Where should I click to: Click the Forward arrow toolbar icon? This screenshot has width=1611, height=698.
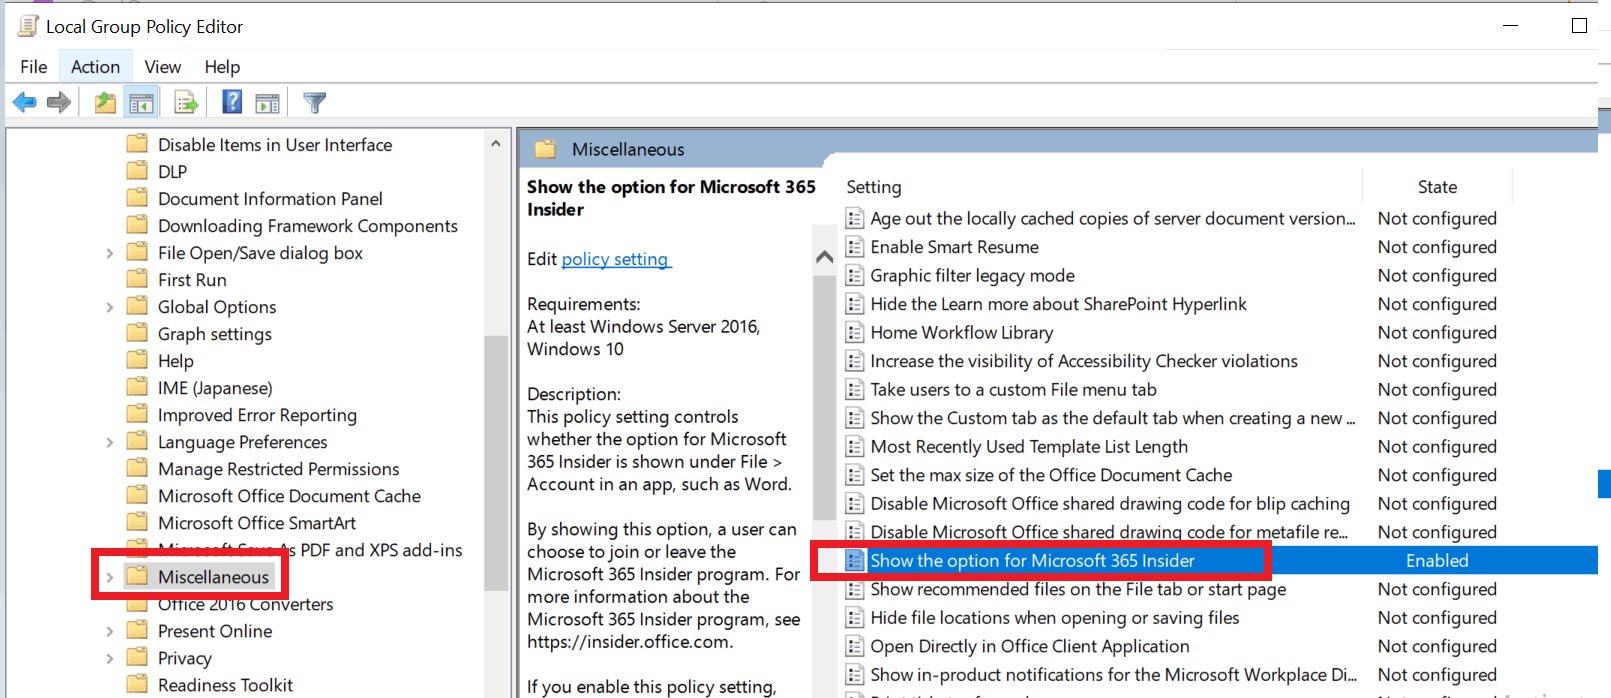coord(59,102)
